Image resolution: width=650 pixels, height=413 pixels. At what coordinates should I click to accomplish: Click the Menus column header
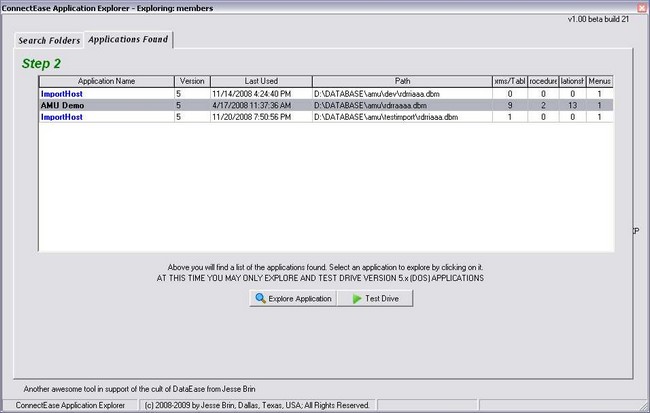coord(600,81)
